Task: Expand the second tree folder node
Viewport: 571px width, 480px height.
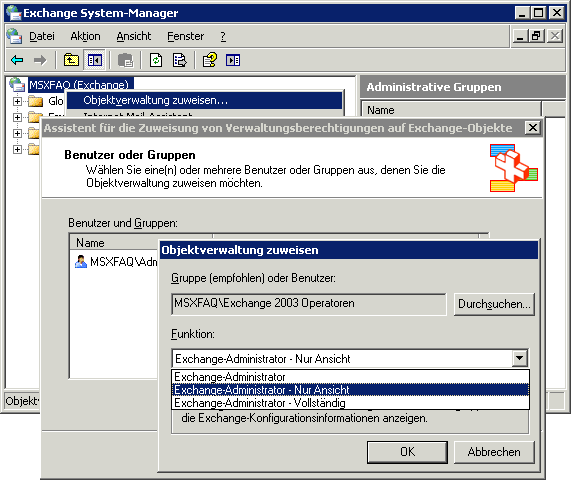Action: coord(17,117)
